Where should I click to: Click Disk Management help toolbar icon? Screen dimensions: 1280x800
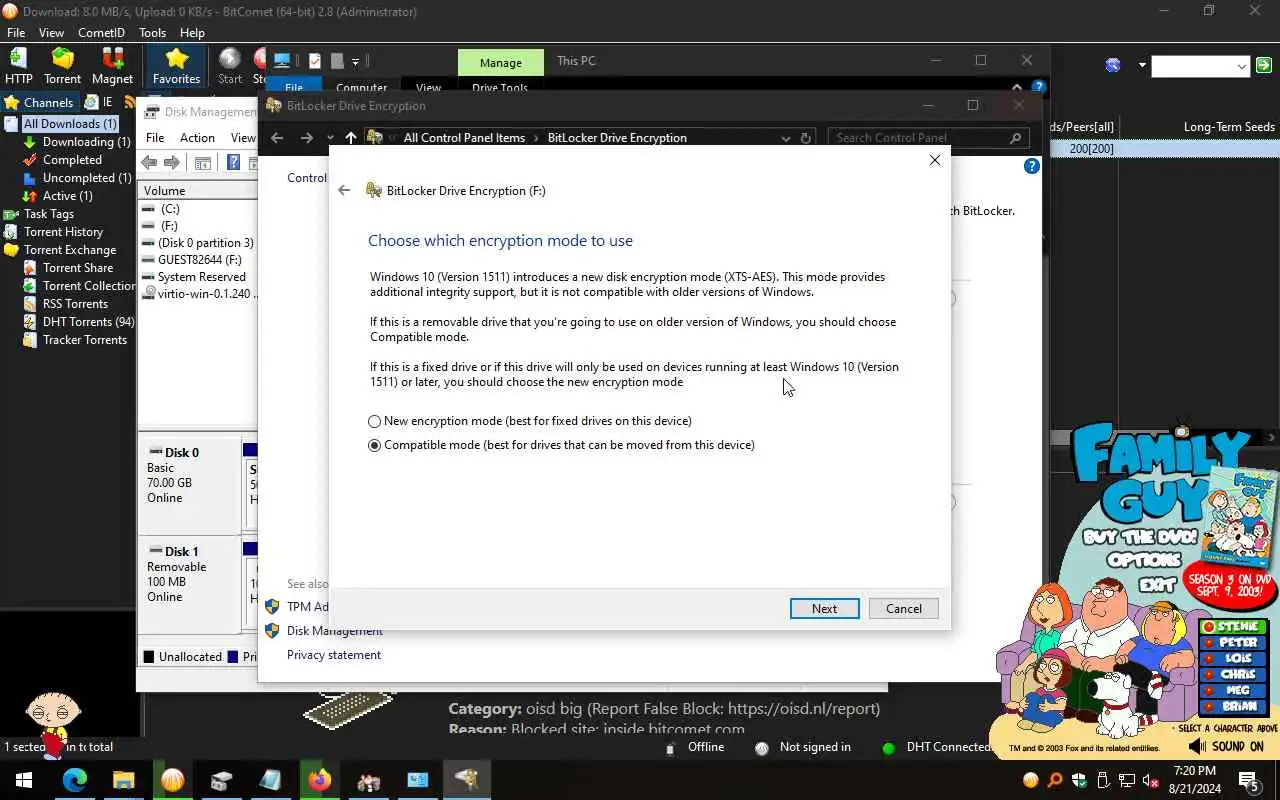click(233, 163)
